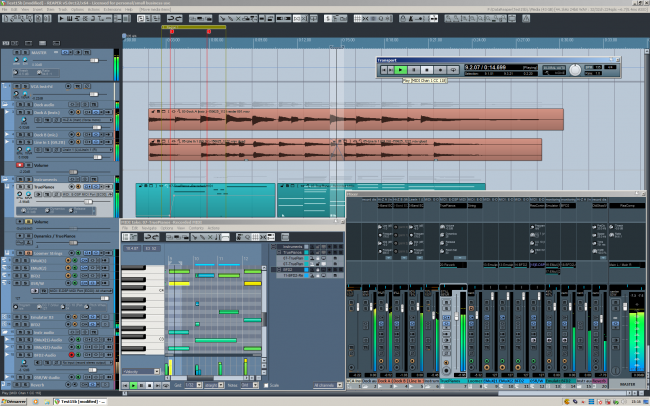Stop playback in the Transport window
This screenshot has width=650, height=406.
(427, 70)
